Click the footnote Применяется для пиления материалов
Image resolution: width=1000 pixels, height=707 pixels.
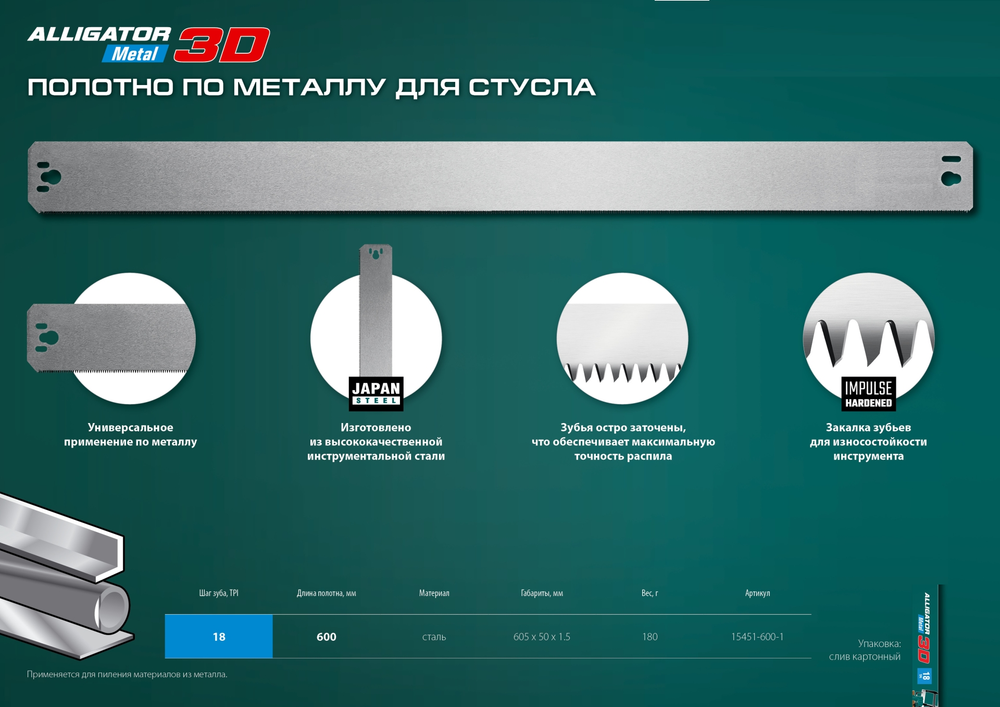click(x=127, y=674)
